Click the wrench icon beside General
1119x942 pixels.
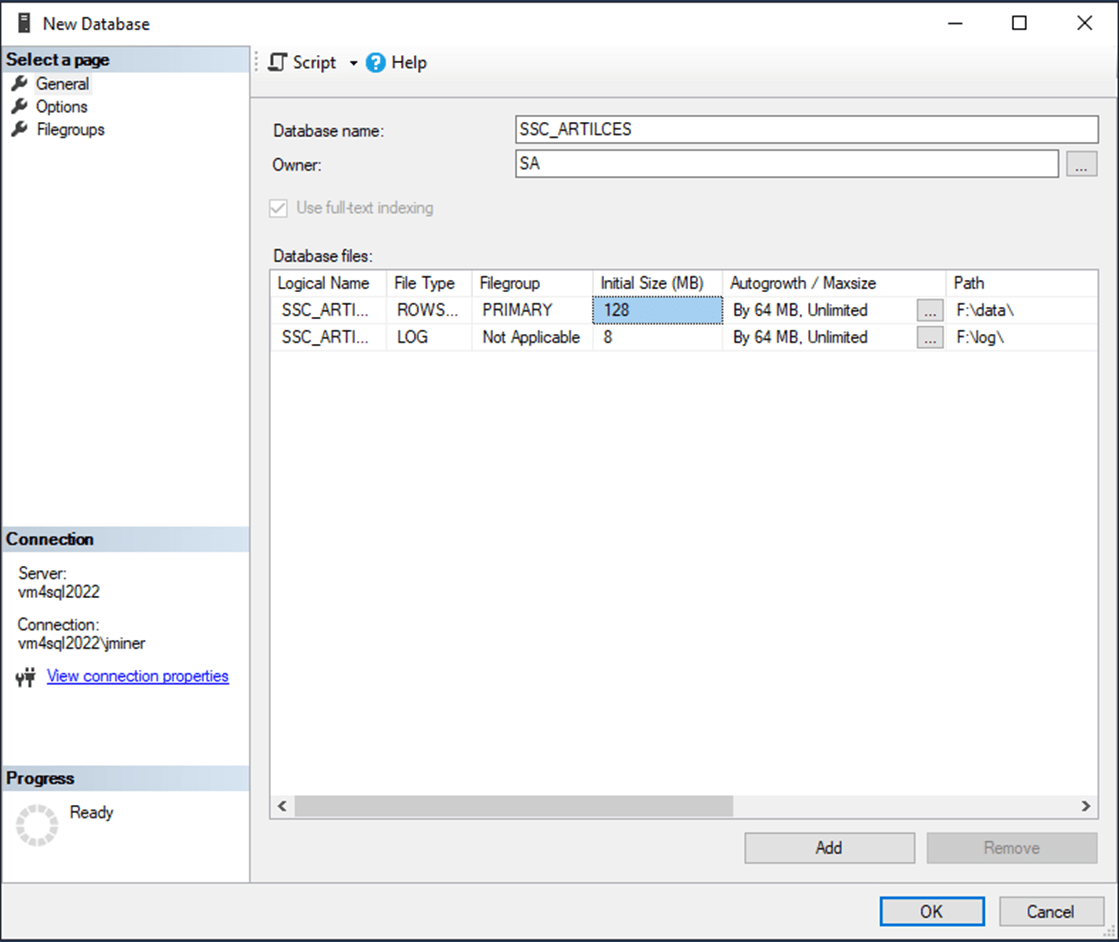19,83
